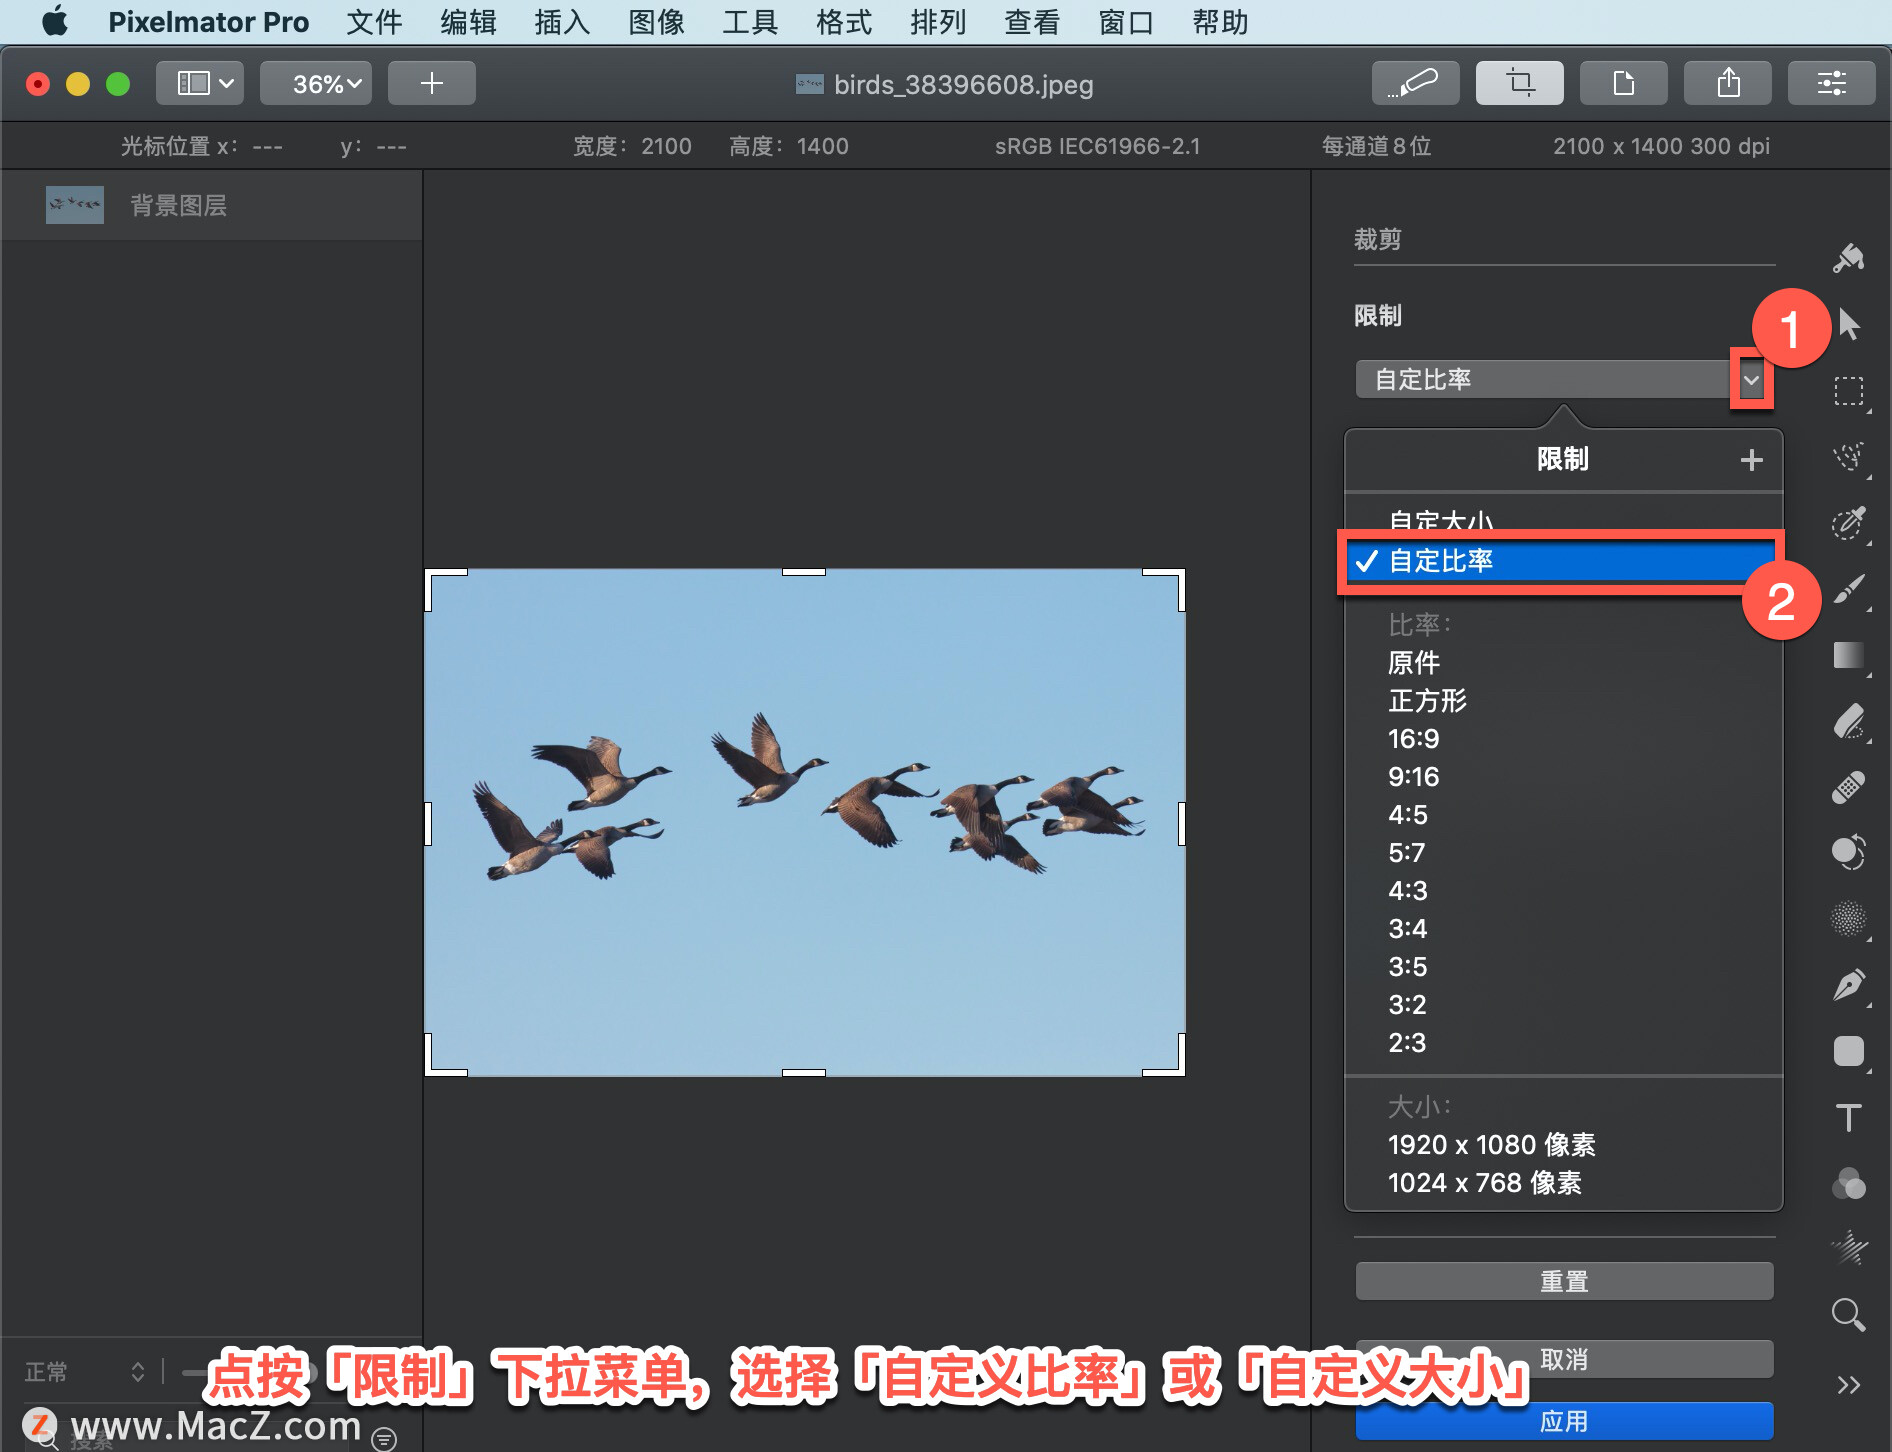Select the Zoom magnifier tool

pos(1849,1315)
